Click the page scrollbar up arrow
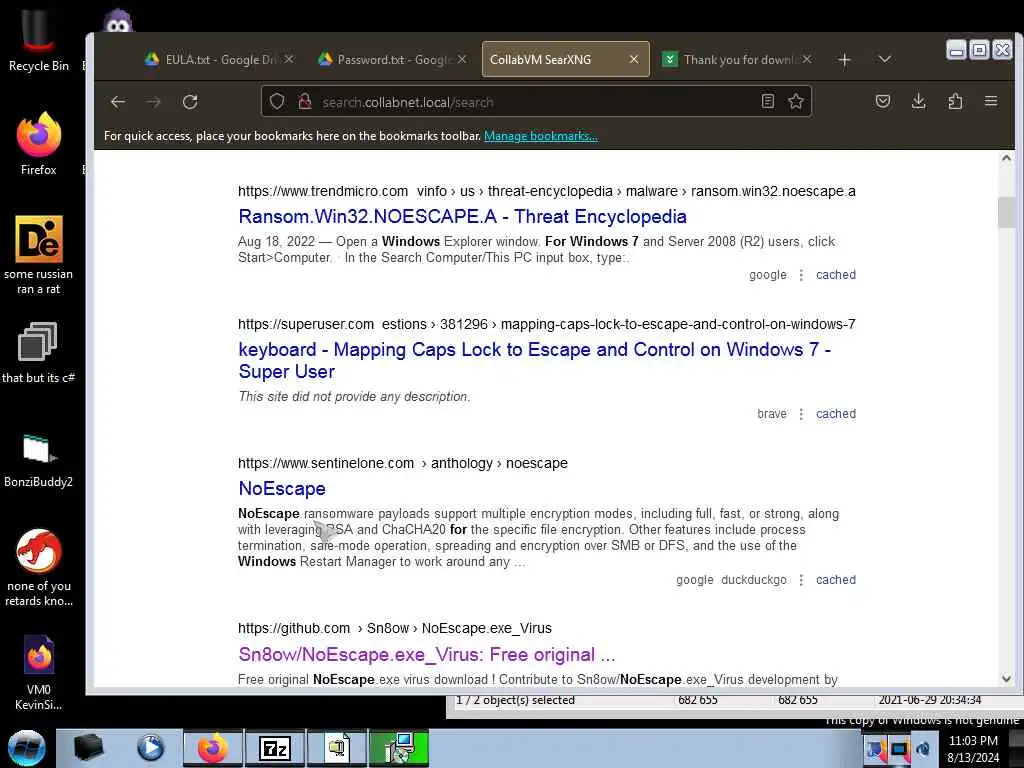This screenshot has height=768, width=1024. coord(1006,158)
